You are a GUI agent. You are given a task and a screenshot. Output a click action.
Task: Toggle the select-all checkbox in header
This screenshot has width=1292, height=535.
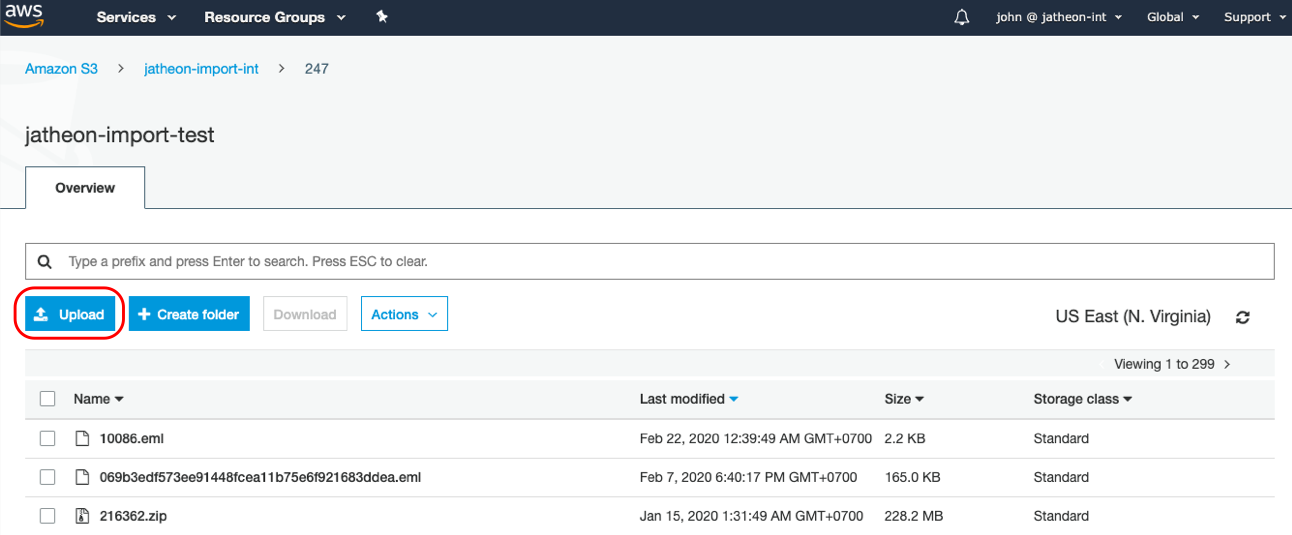click(x=47, y=399)
